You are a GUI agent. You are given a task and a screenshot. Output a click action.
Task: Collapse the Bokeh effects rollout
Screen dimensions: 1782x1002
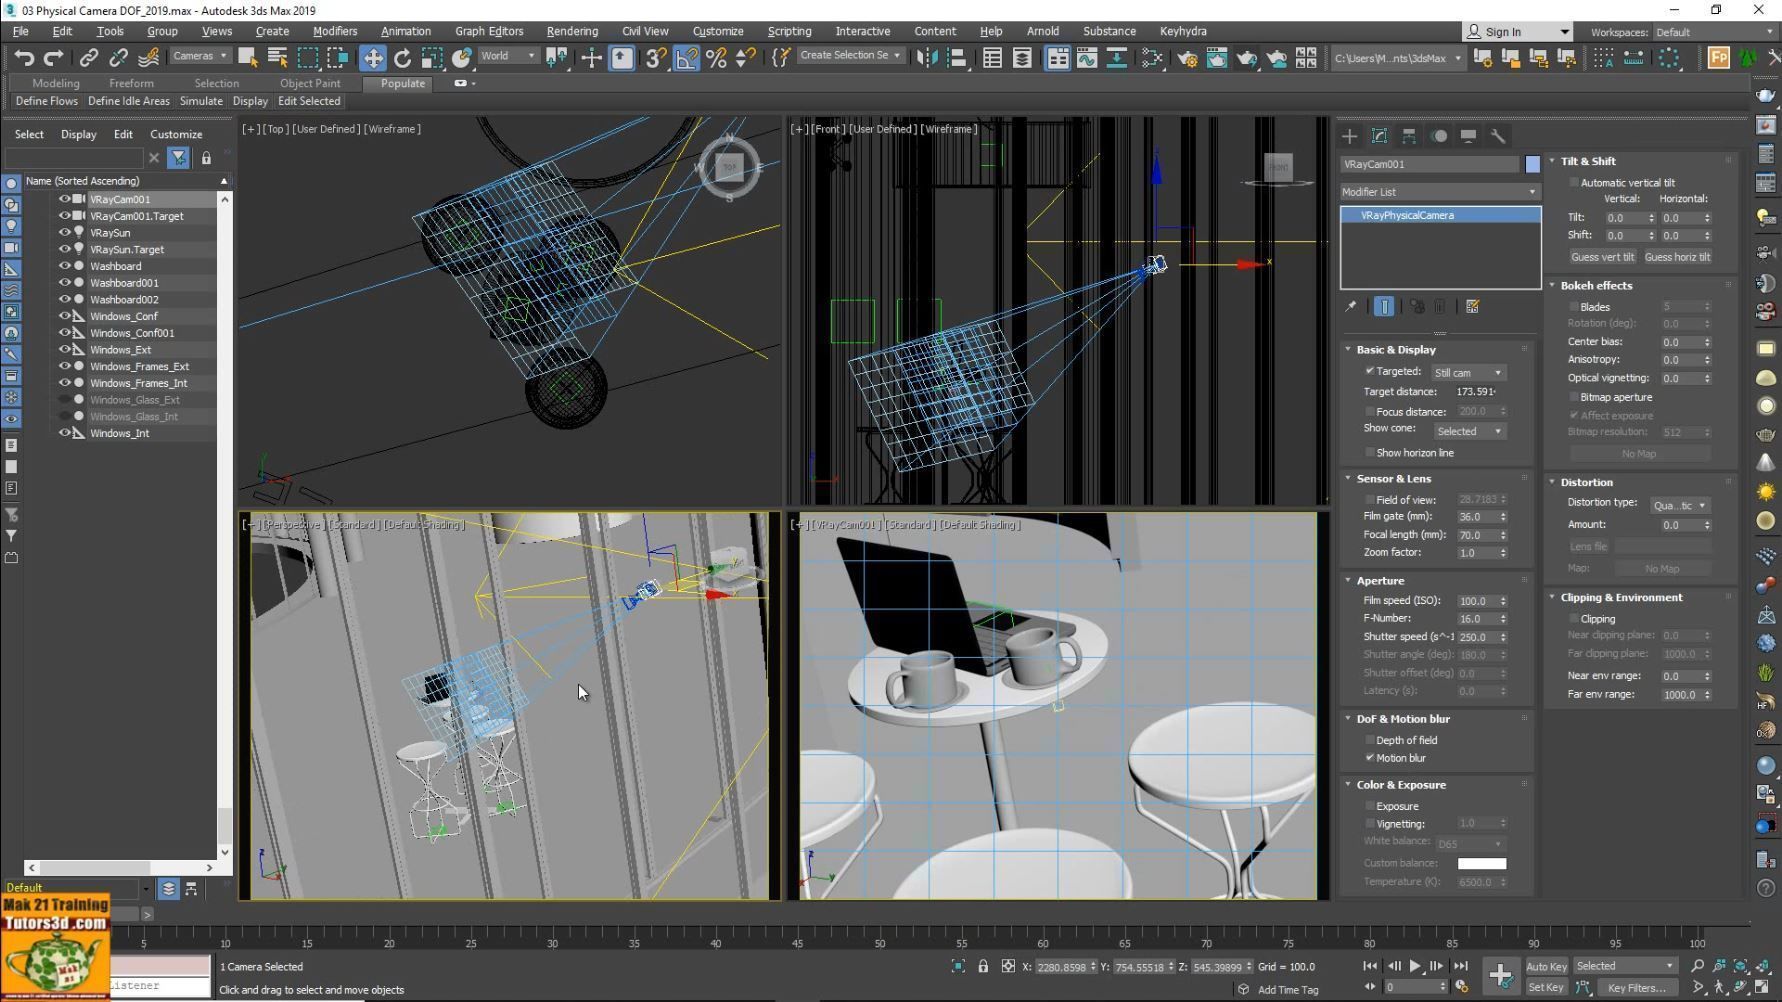pos(1552,286)
